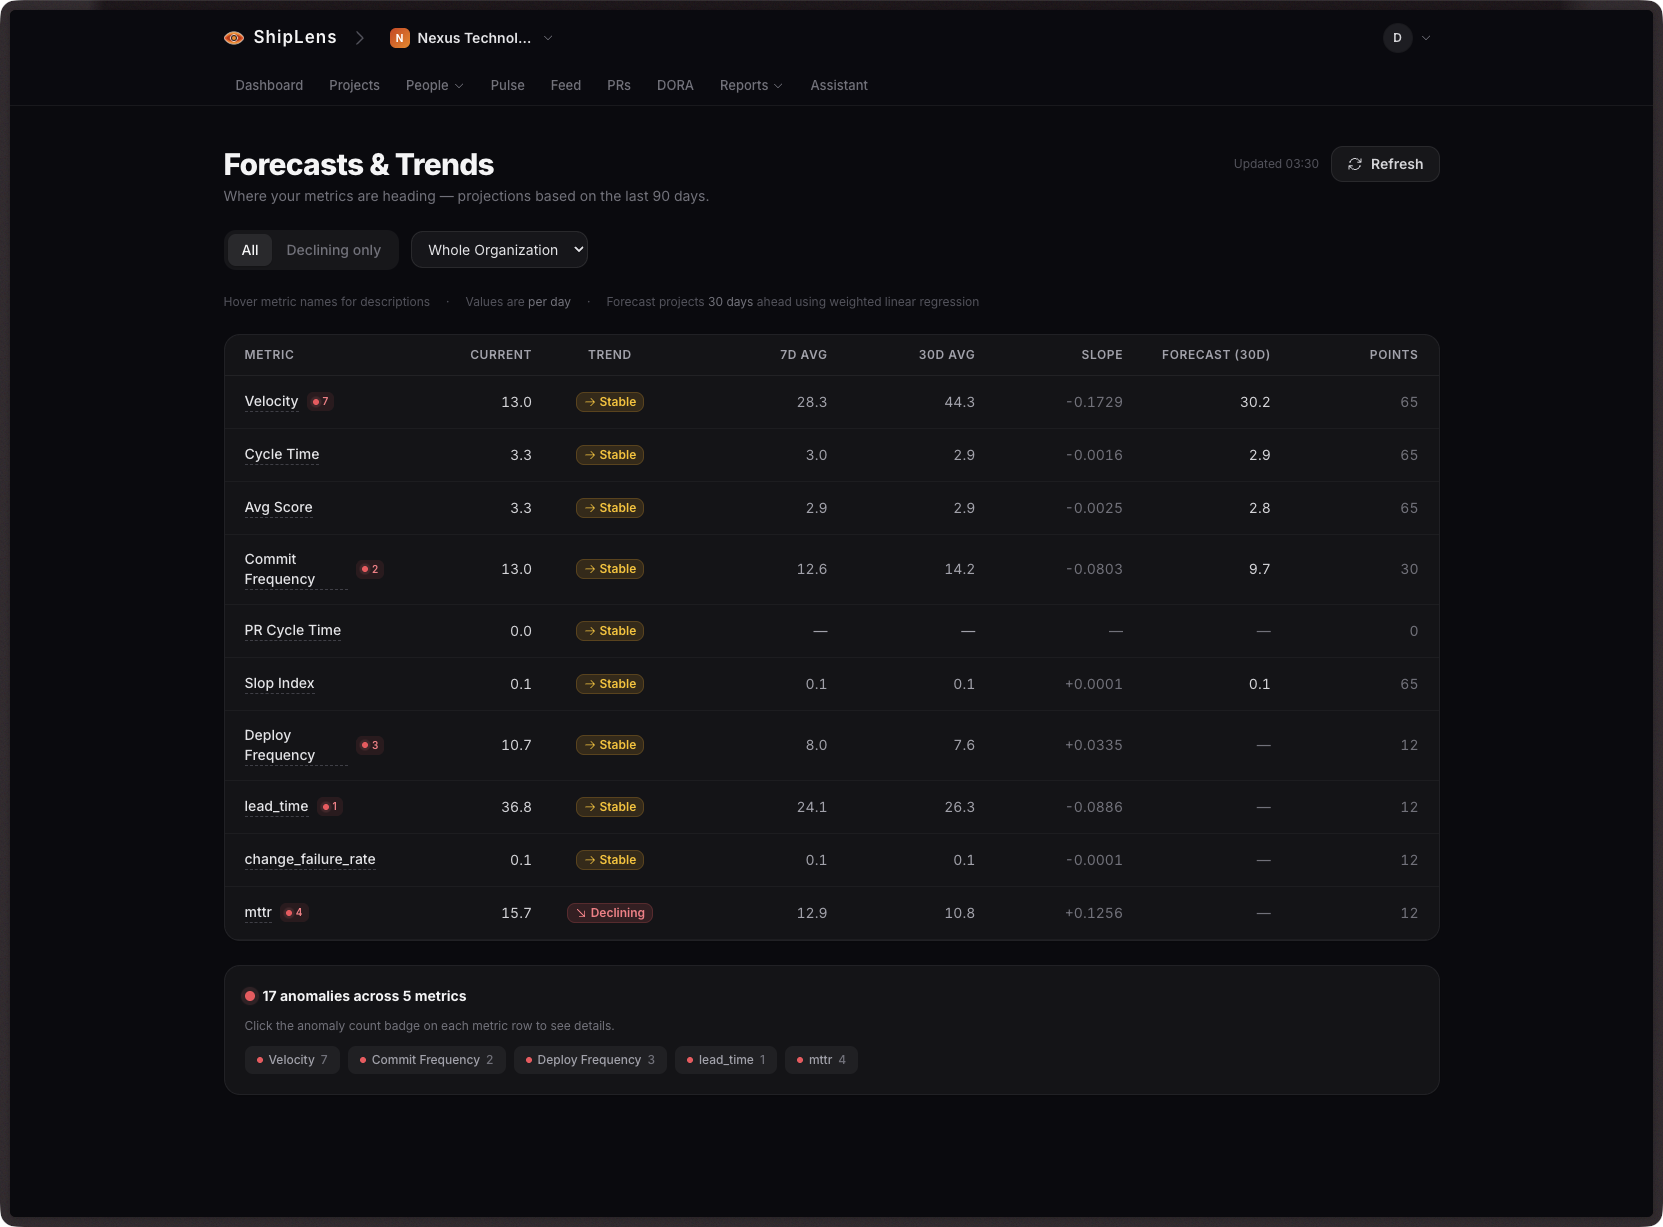Open the Deploy Frequency anomaly count badge
The height and width of the screenshot is (1227, 1663).
(370, 745)
